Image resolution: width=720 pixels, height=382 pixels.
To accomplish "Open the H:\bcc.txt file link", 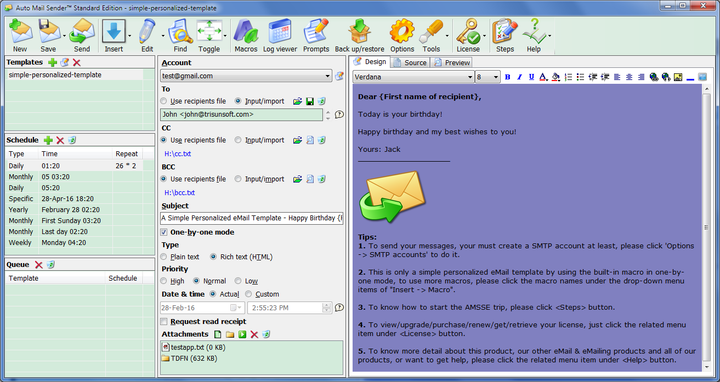I will (180, 193).
